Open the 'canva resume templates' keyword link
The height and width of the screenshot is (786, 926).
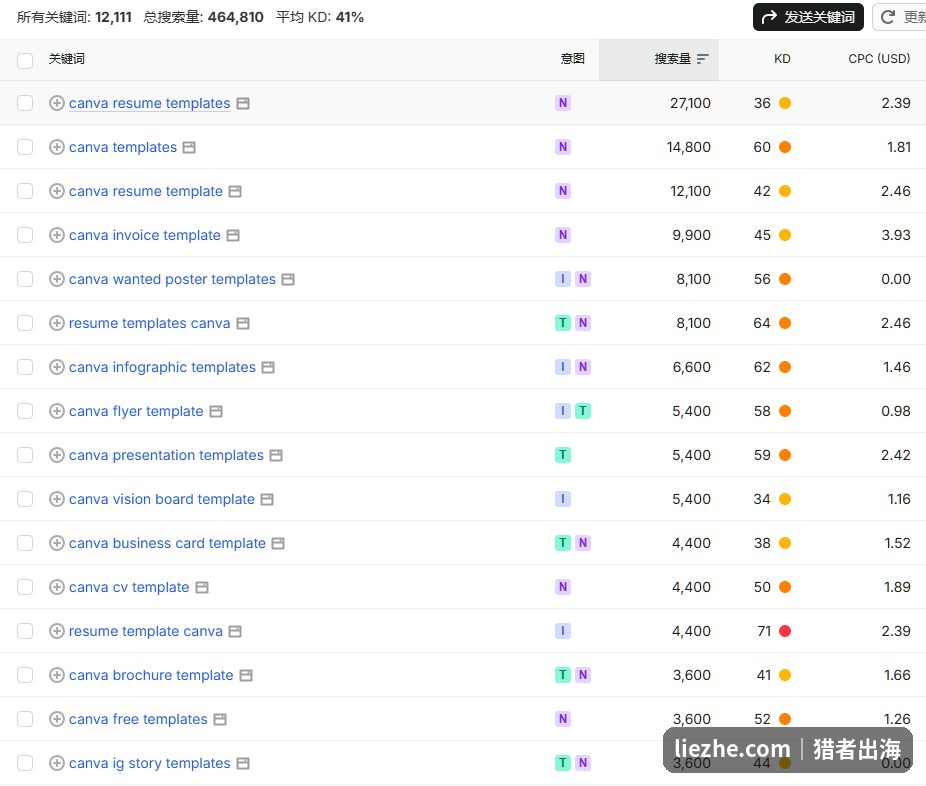[149, 103]
